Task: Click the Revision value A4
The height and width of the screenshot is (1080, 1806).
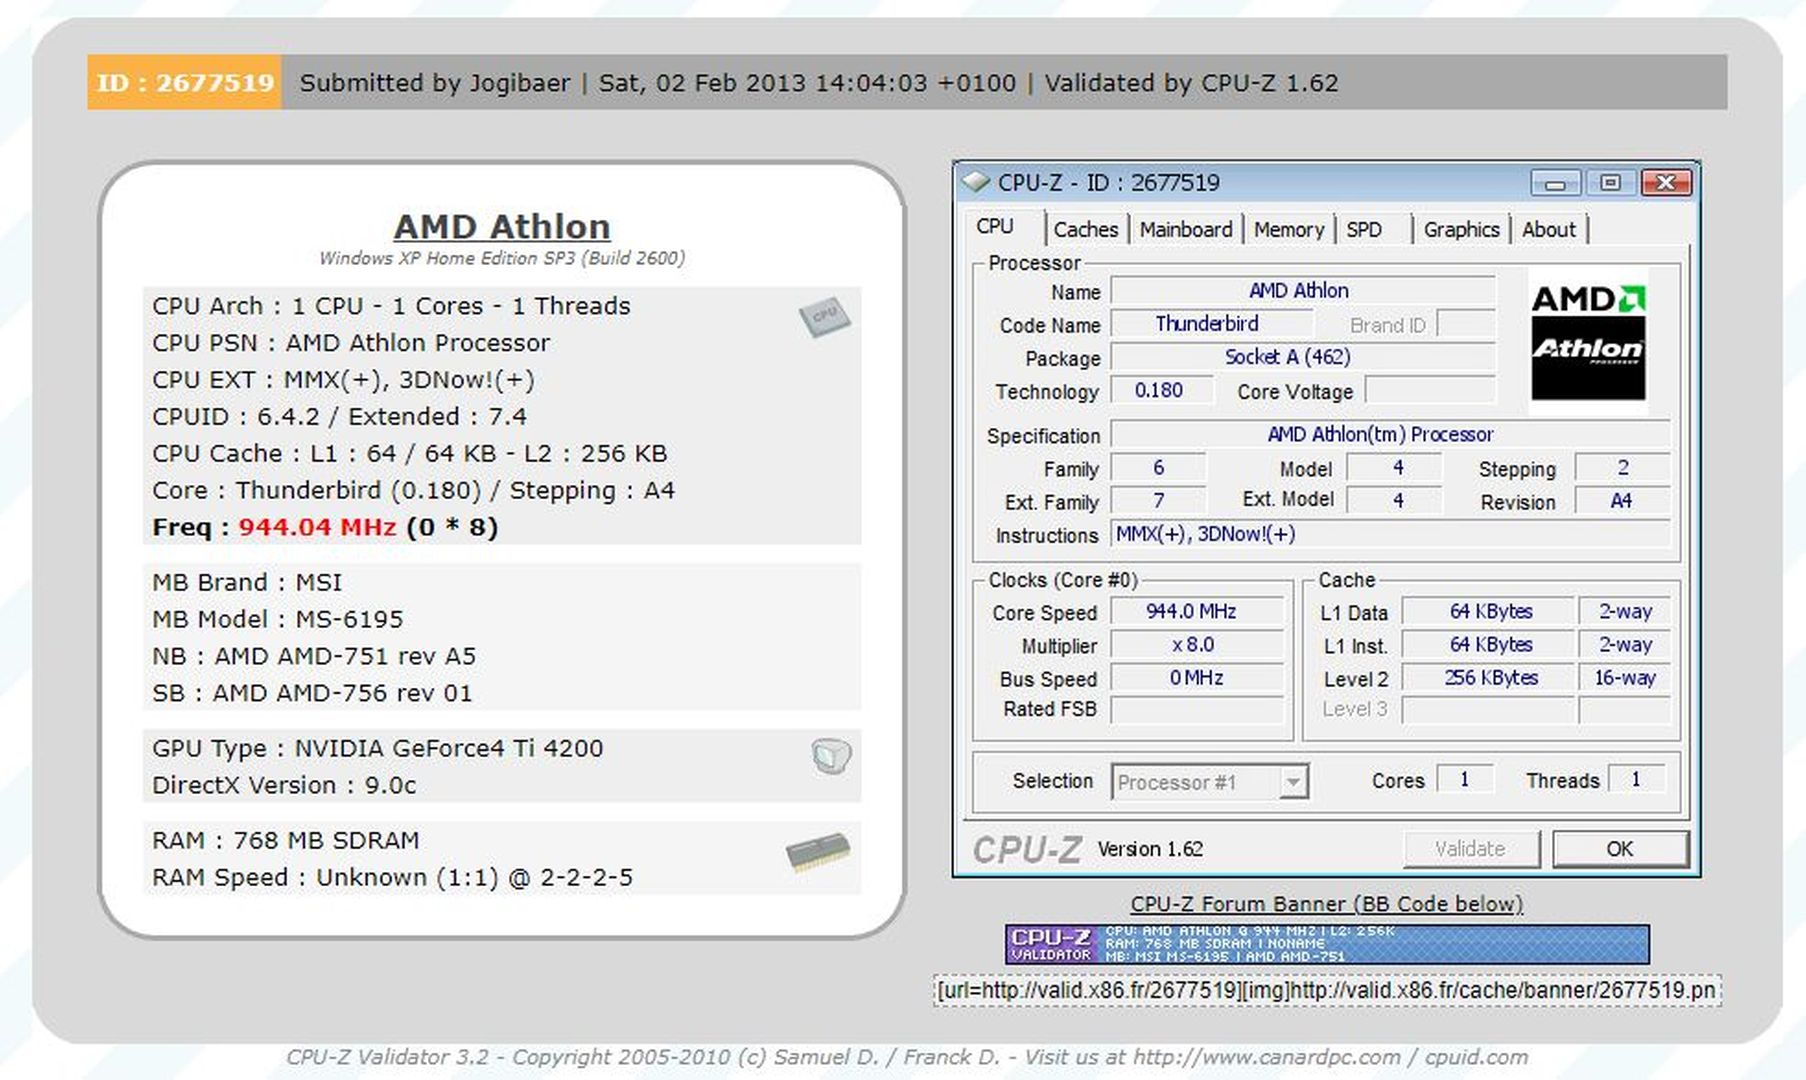Action: tap(1621, 500)
